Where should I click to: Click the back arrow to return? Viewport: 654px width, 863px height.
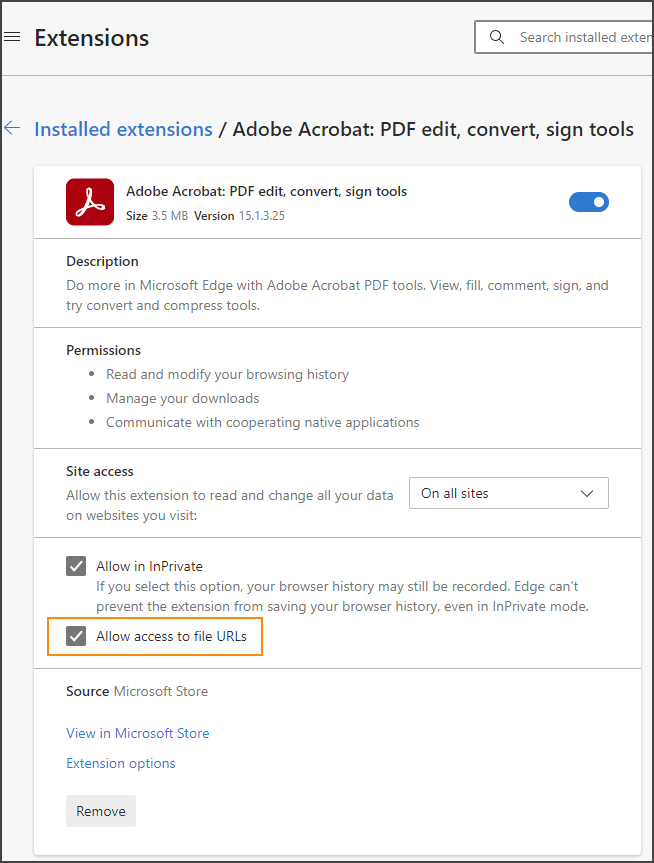(x=11, y=128)
